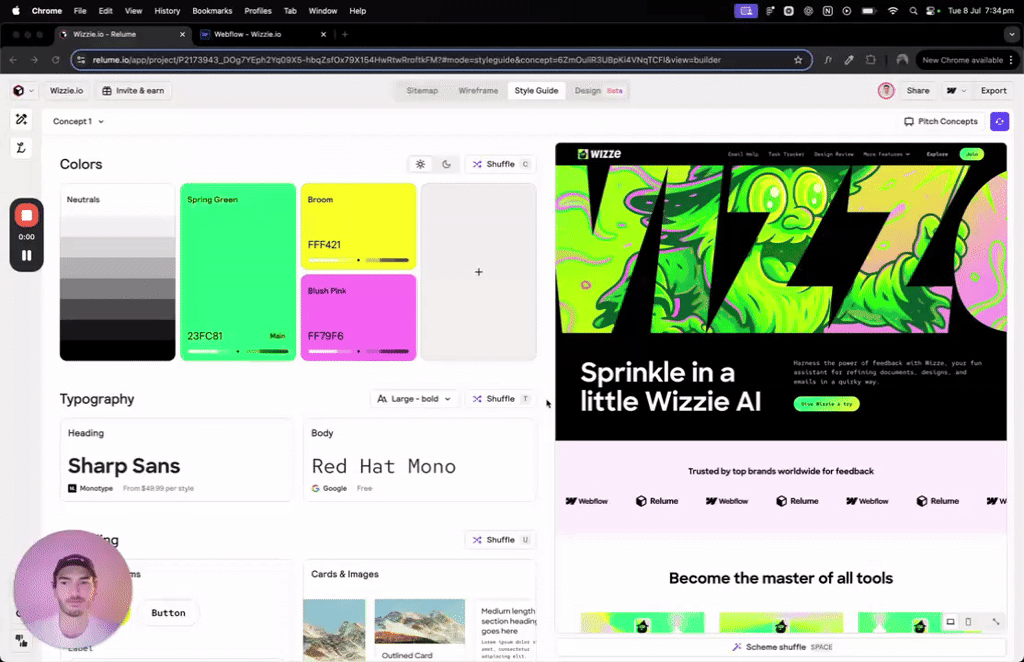
Task: Pause the recording in the floating widget
Action: pyautogui.click(x=27, y=255)
